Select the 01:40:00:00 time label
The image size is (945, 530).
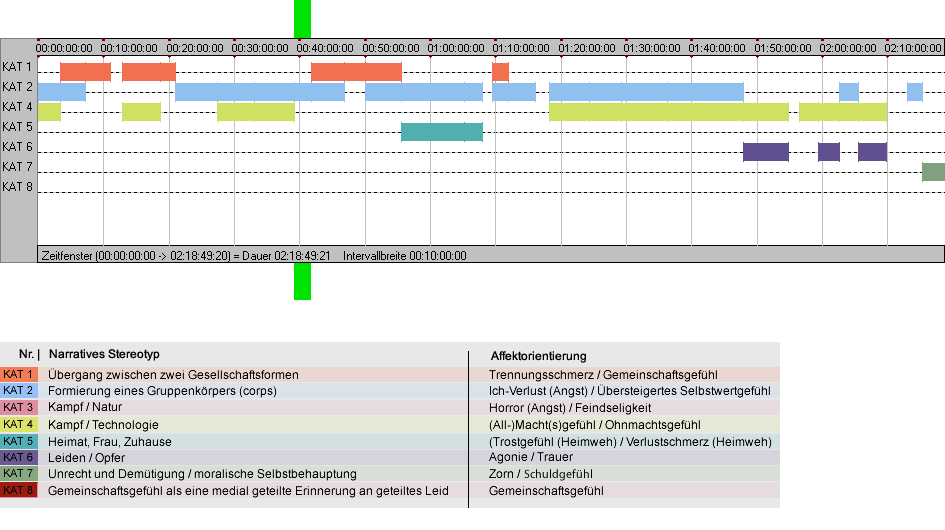[717, 48]
